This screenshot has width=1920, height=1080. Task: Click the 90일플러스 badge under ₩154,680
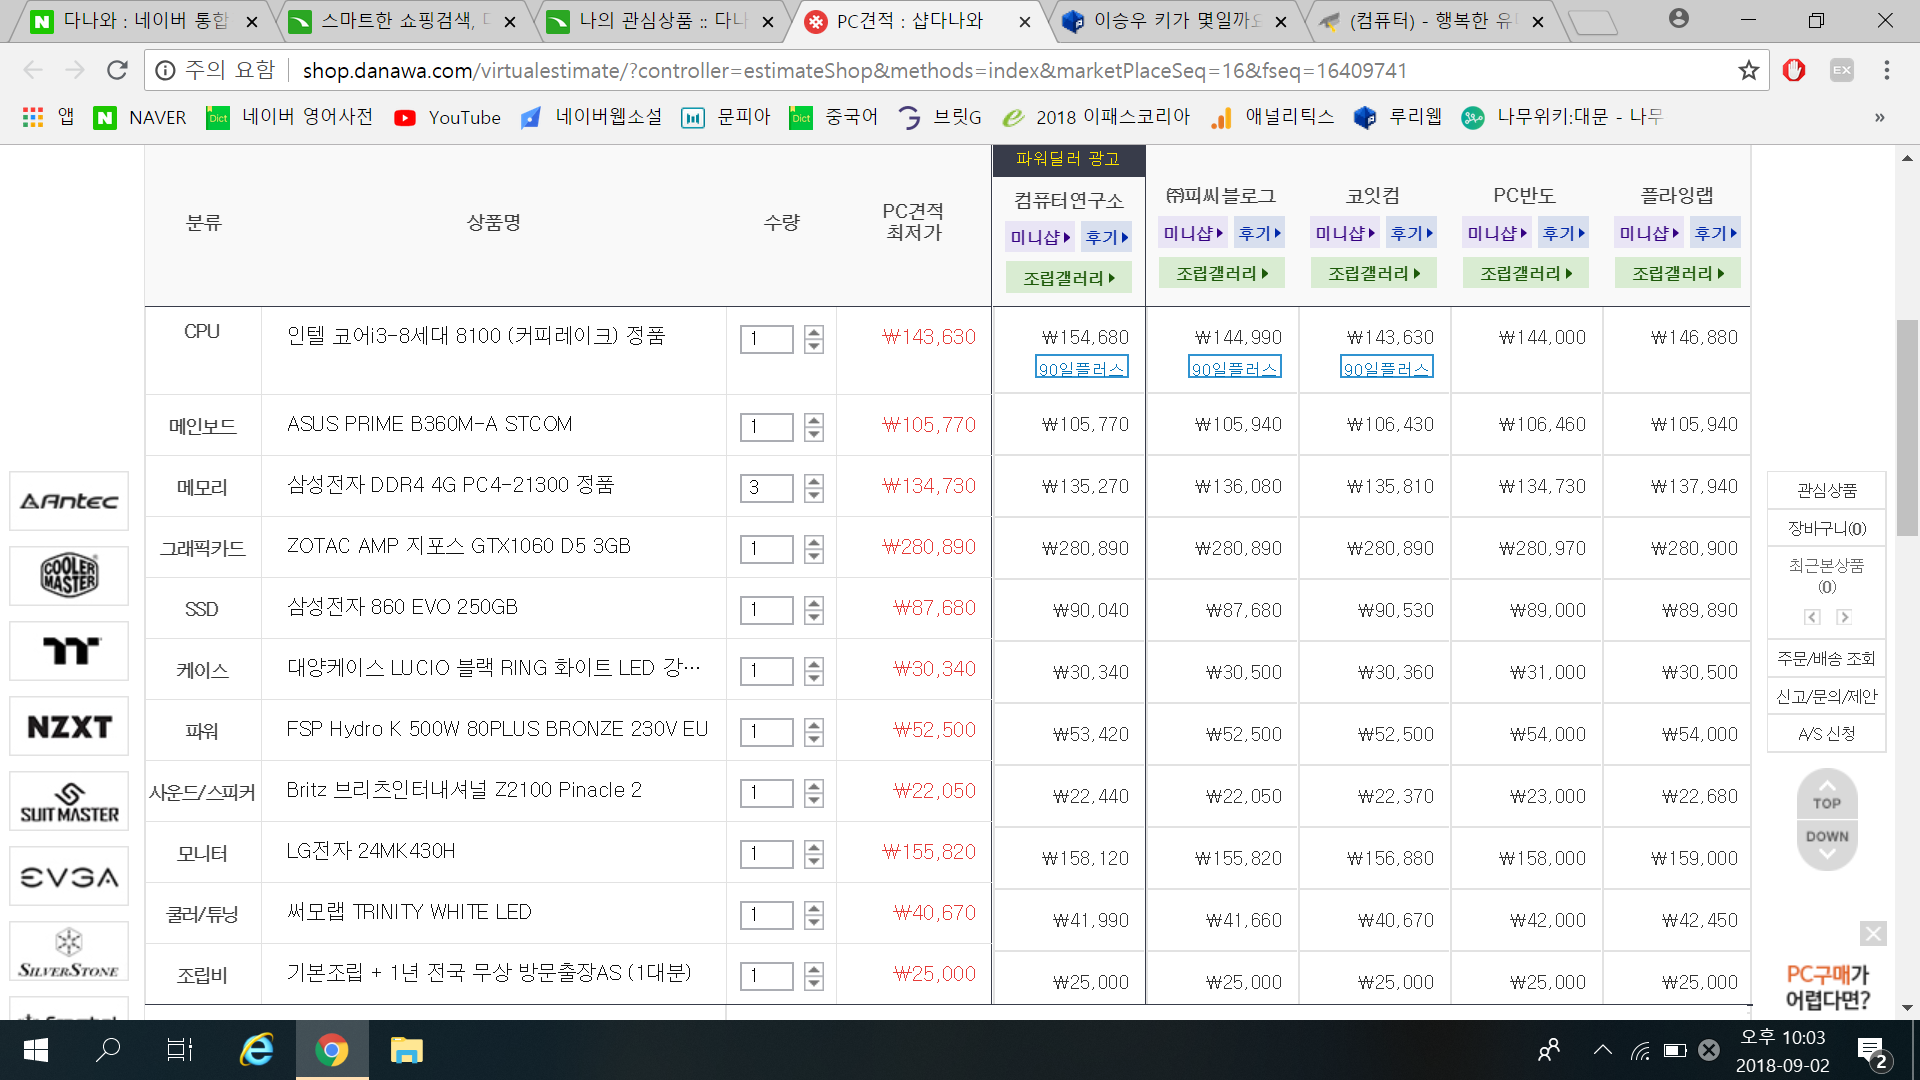click(x=1082, y=367)
